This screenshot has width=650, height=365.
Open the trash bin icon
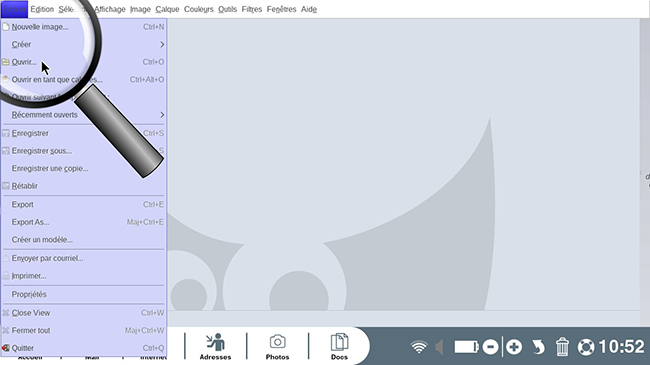(x=562, y=347)
